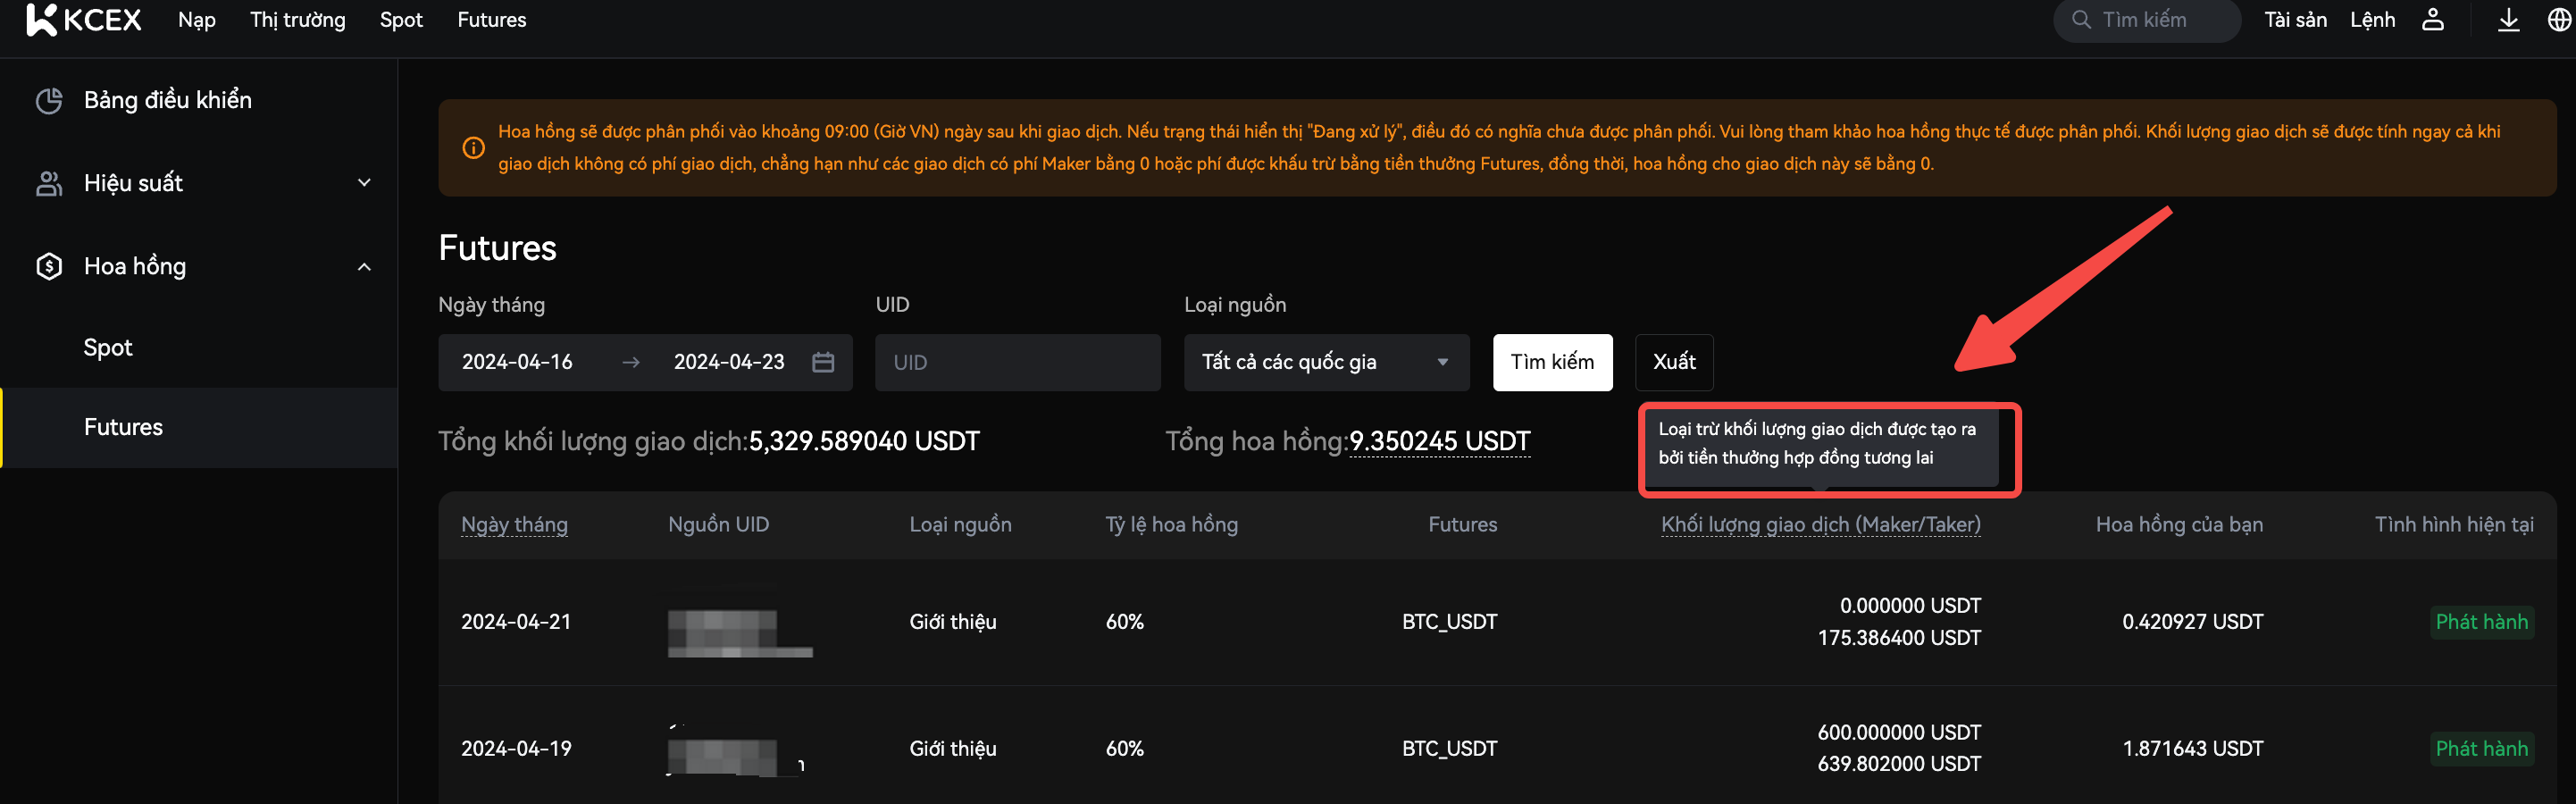The width and height of the screenshot is (2576, 804).
Task: Expand the Hiệu suất sidebar section
Action: (x=364, y=183)
